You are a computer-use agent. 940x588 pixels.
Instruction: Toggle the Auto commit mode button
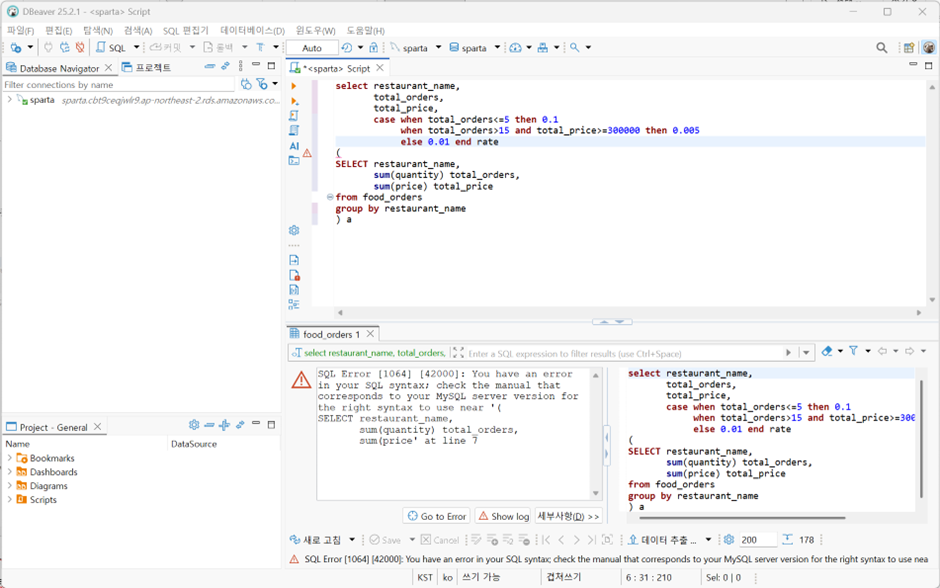312,48
